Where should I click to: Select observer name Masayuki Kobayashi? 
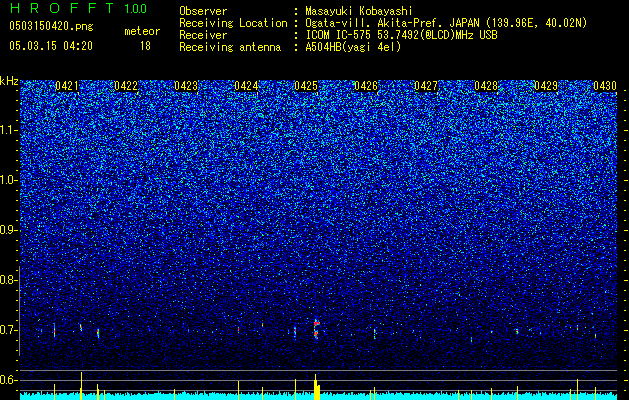pos(359,11)
